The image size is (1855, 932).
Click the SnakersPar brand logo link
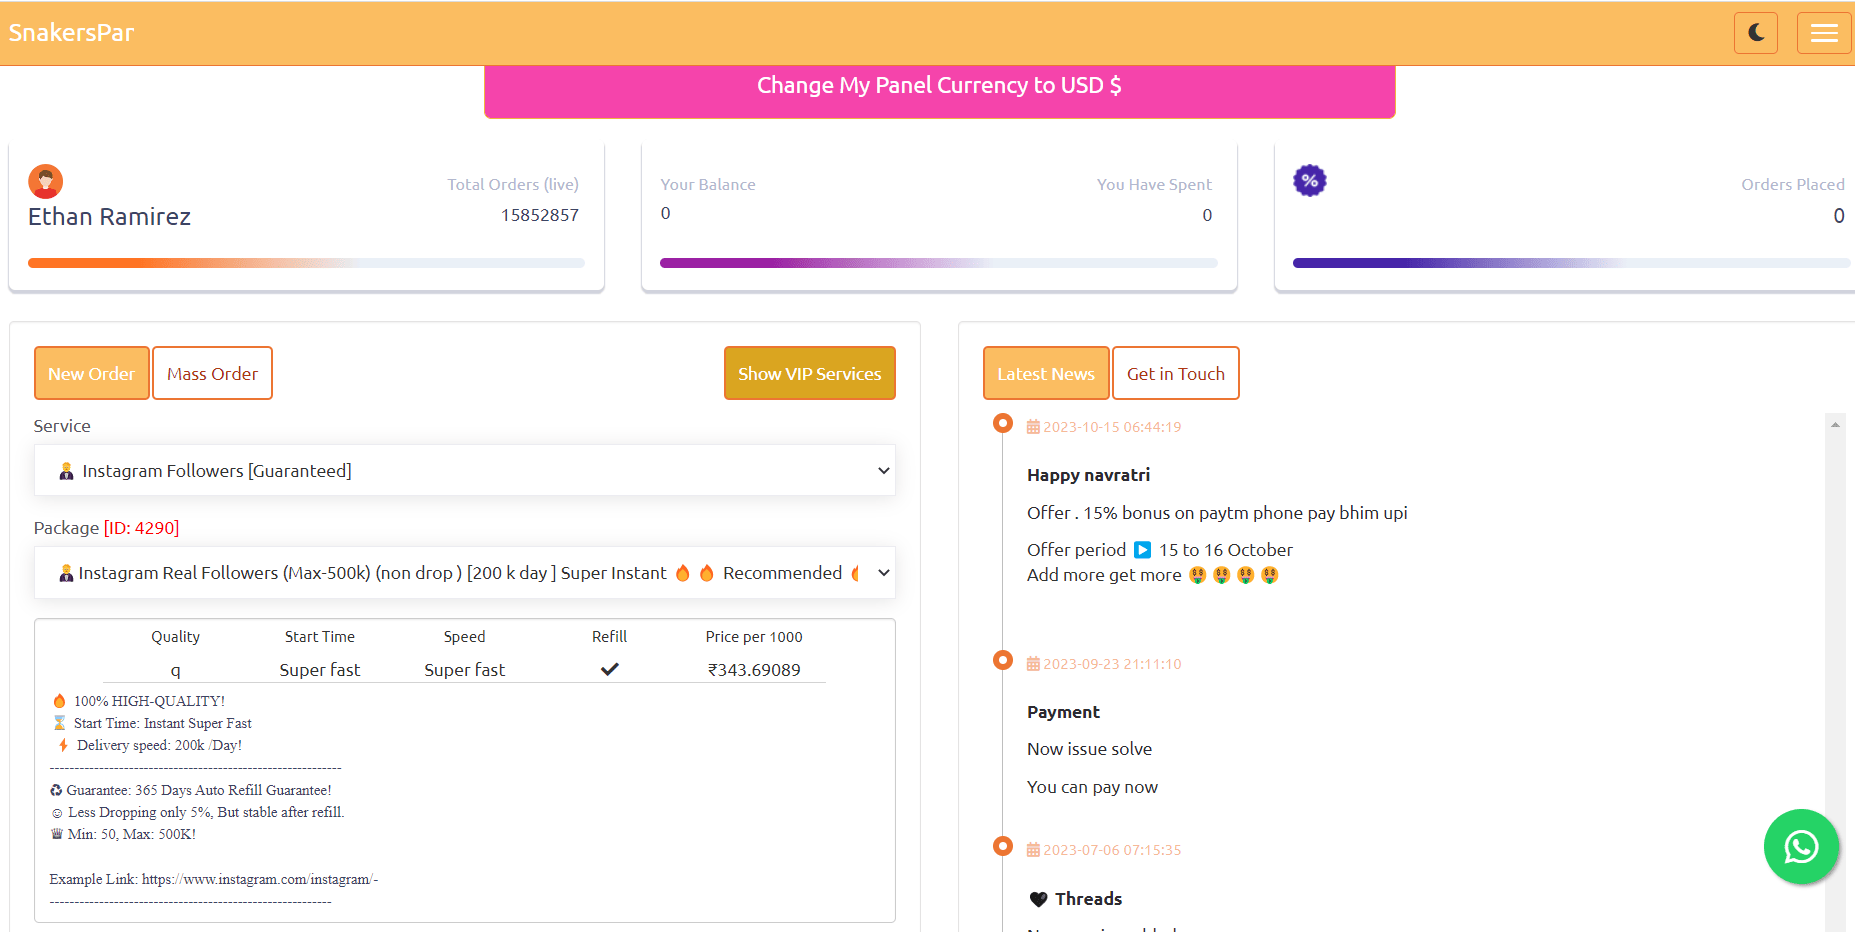click(71, 33)
